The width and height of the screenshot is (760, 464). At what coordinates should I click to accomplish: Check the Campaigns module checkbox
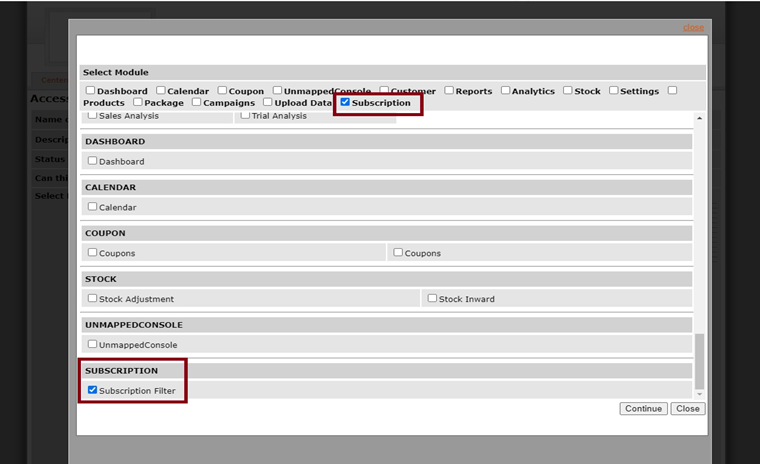pyautogui.click(x=196, y=102)
